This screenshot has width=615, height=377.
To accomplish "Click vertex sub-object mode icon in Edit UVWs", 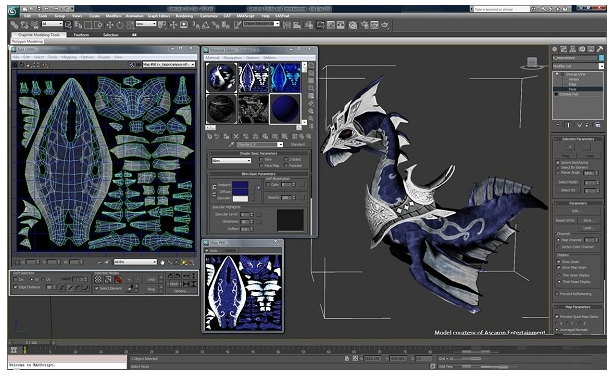I will [x=98, y=279].
